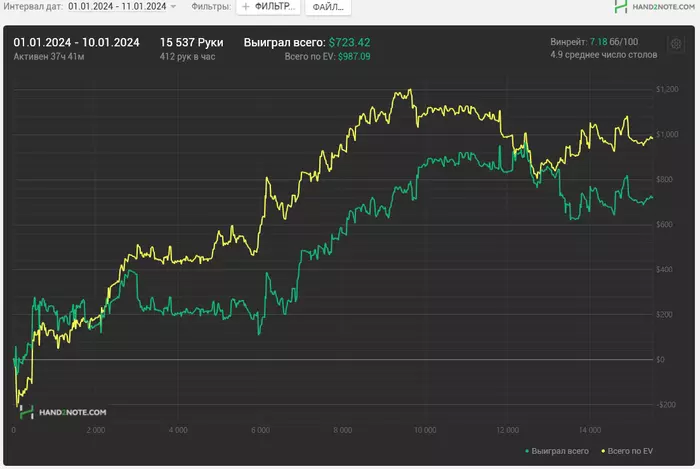Open chart settings gear icon
This screenshot has width=700, height=469.
[x=676, y=44]
